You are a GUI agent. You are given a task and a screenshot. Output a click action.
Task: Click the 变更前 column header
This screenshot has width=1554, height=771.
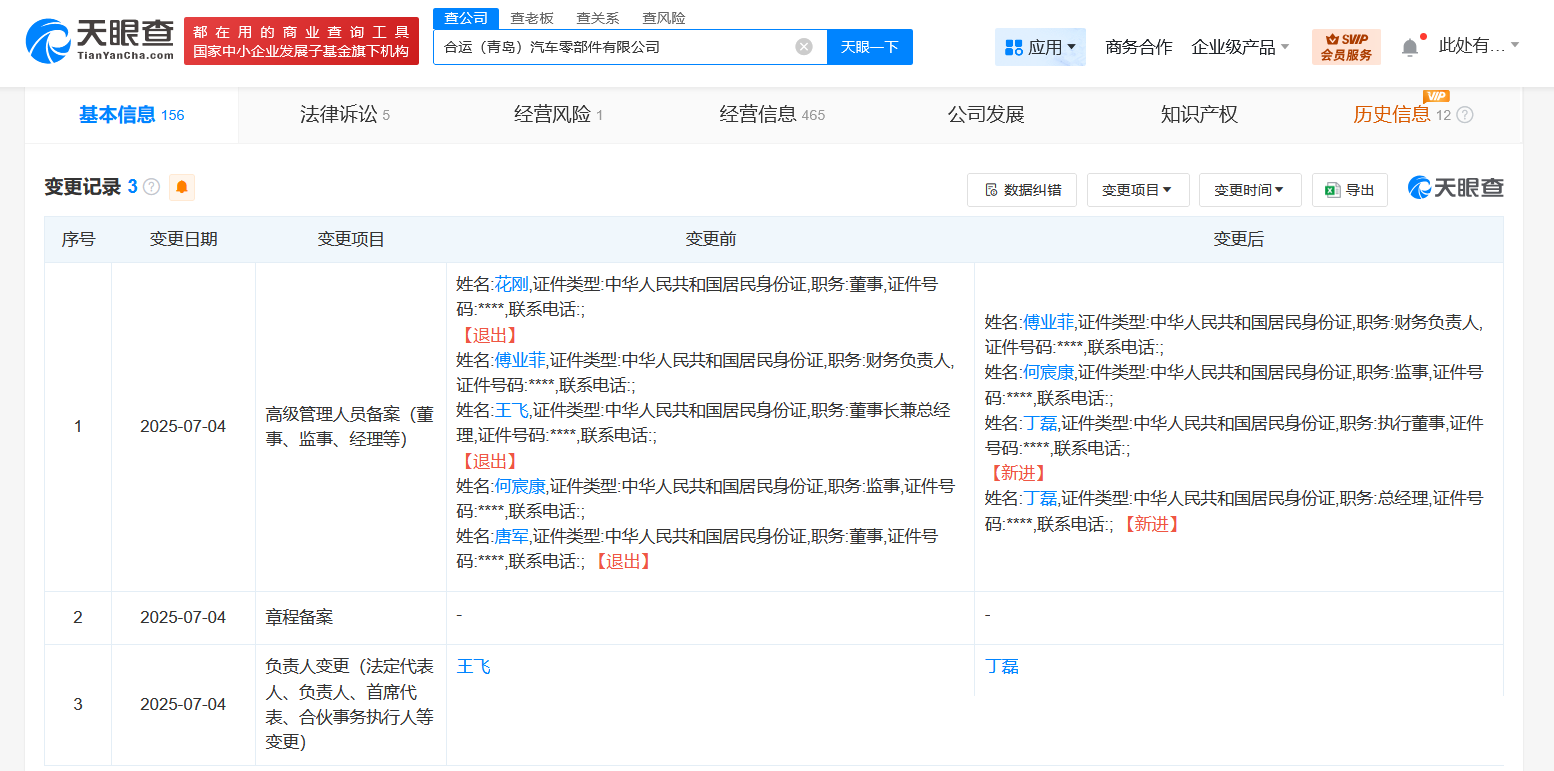[x=711, y=240]
